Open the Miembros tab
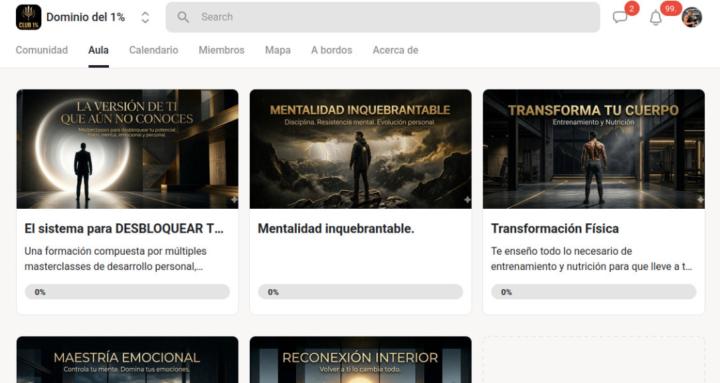The width and height of the screenshot is (720, 383). coord(221,50)
